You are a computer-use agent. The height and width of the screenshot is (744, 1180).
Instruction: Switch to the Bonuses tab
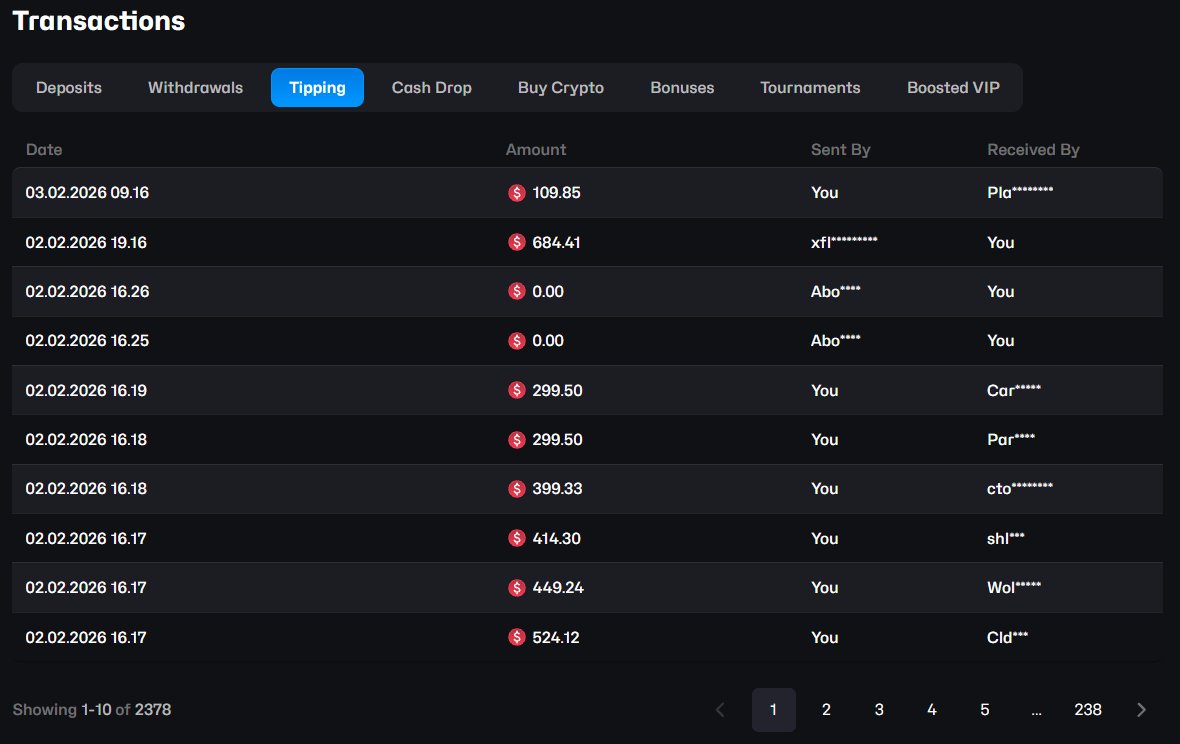pyautogui.click(x=682, y=88)
